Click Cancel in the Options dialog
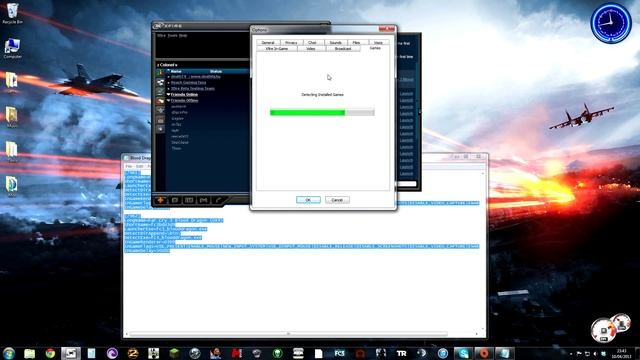The image size is (640, 360). (337, 200)
